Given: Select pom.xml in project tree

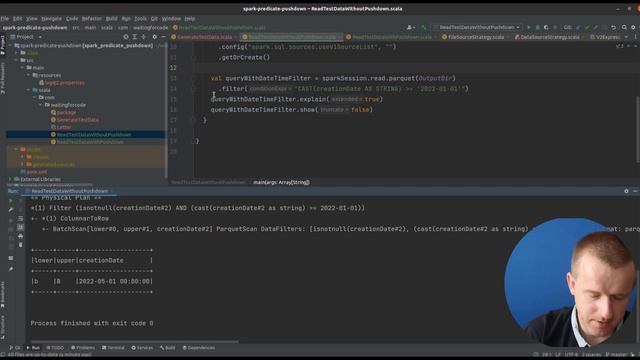Looking at the screenshot, I should click(x=33, y=172).
